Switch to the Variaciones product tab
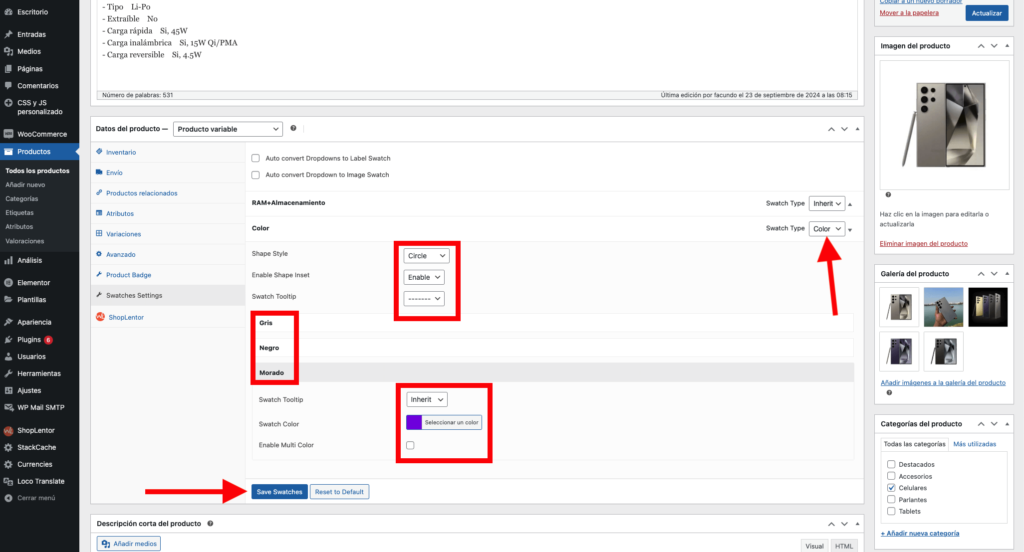Screen dimensions: 1024x552 click(x=123, y=234)
